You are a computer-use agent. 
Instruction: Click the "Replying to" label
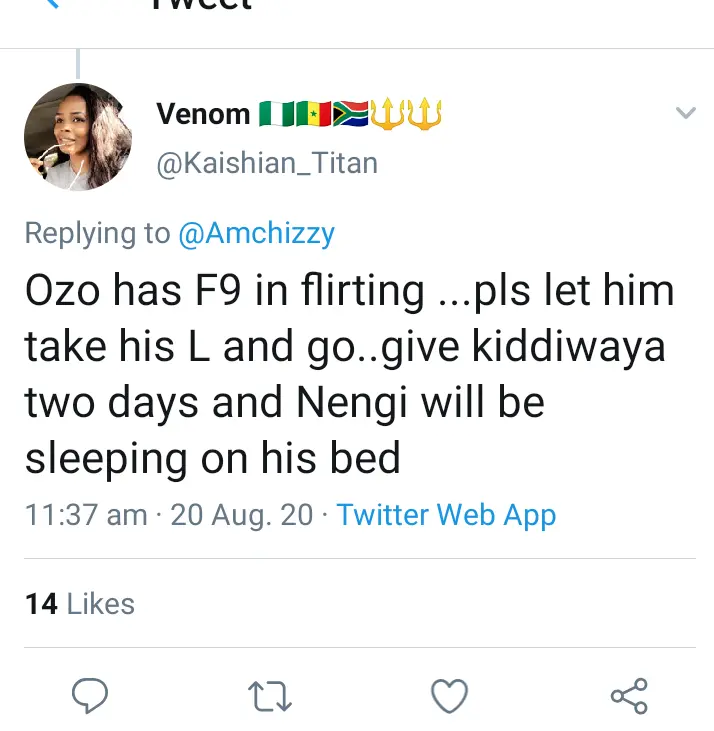coord(98,233)
